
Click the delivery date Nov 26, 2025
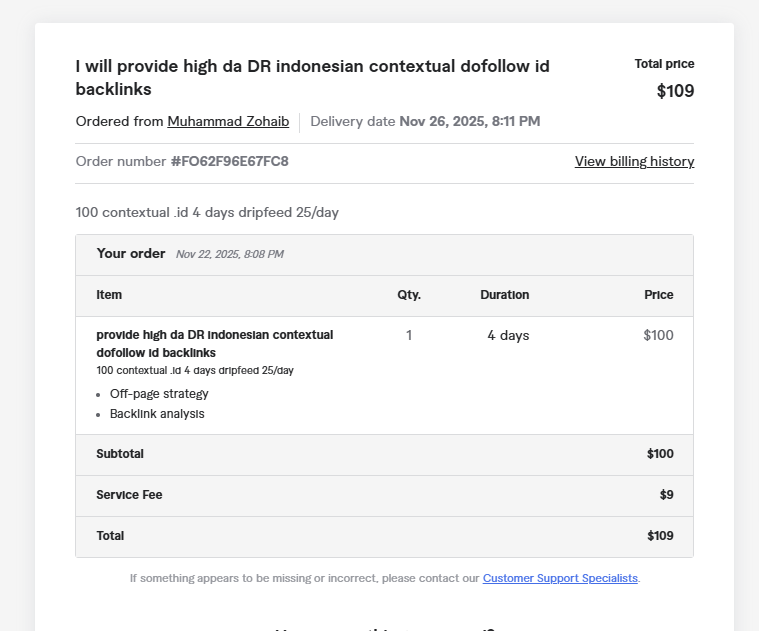click(x=469, y=122)
